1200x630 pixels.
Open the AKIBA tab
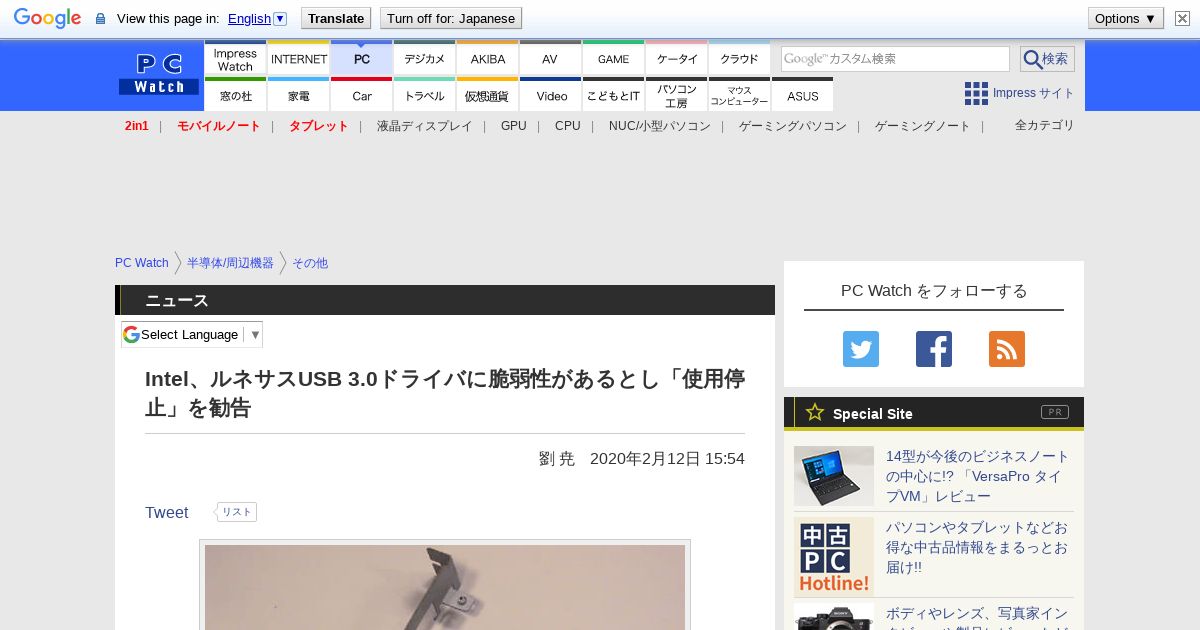[x=487, y=59]
